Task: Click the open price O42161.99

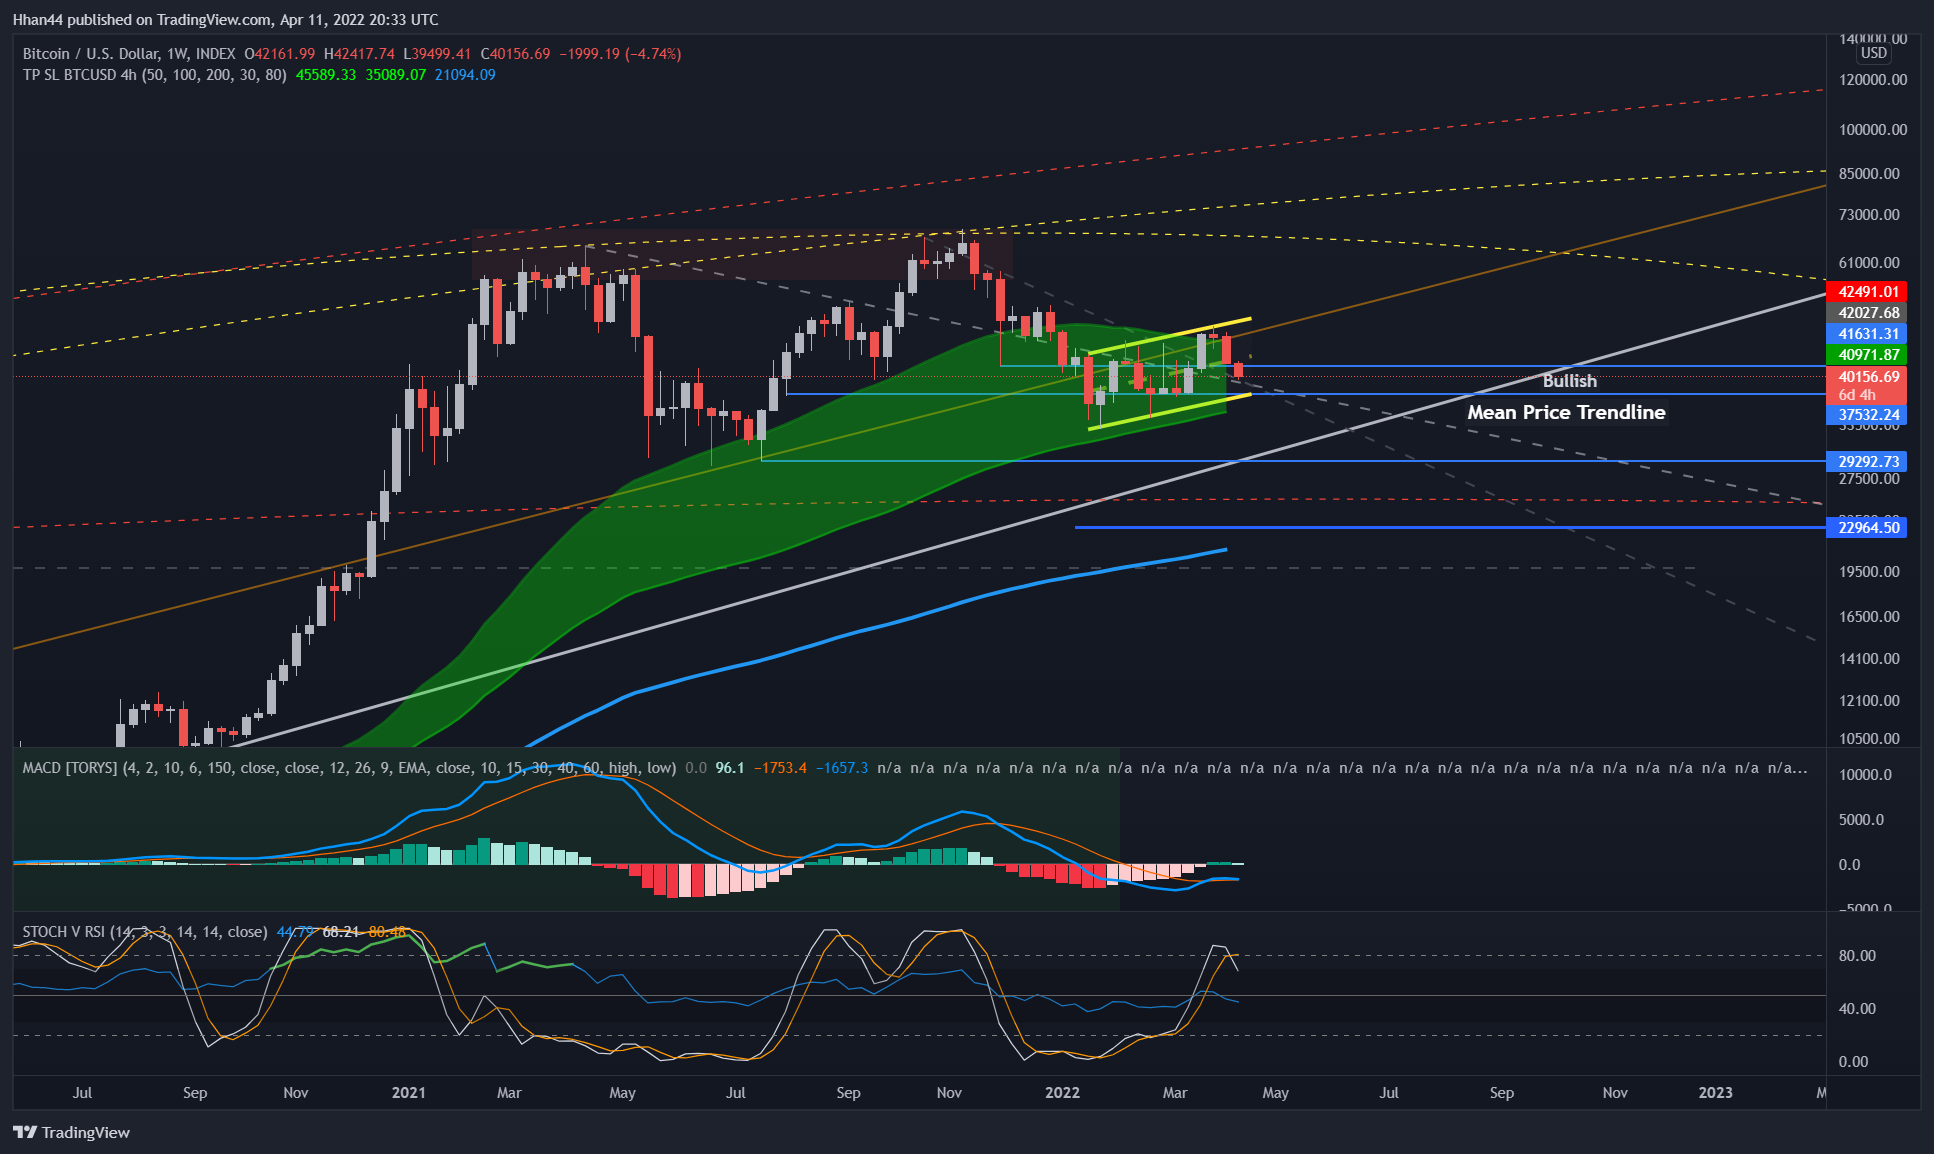Action: tap(280, 54)
